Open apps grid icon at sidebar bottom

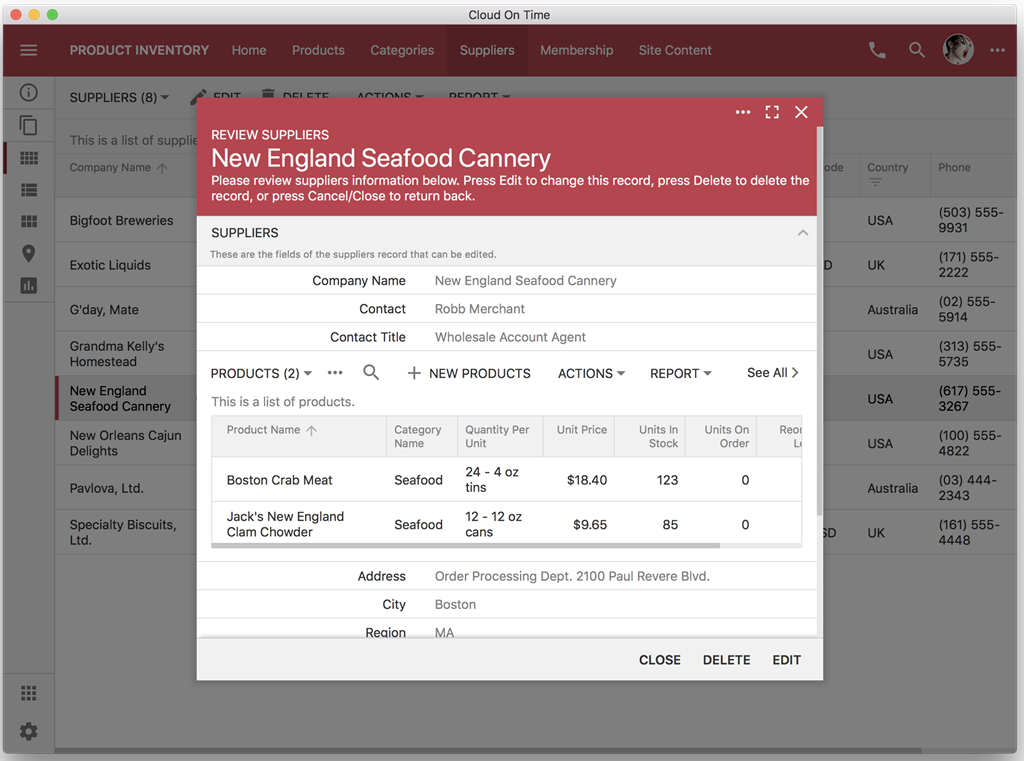pyautogui.click(x=29, y=693)
